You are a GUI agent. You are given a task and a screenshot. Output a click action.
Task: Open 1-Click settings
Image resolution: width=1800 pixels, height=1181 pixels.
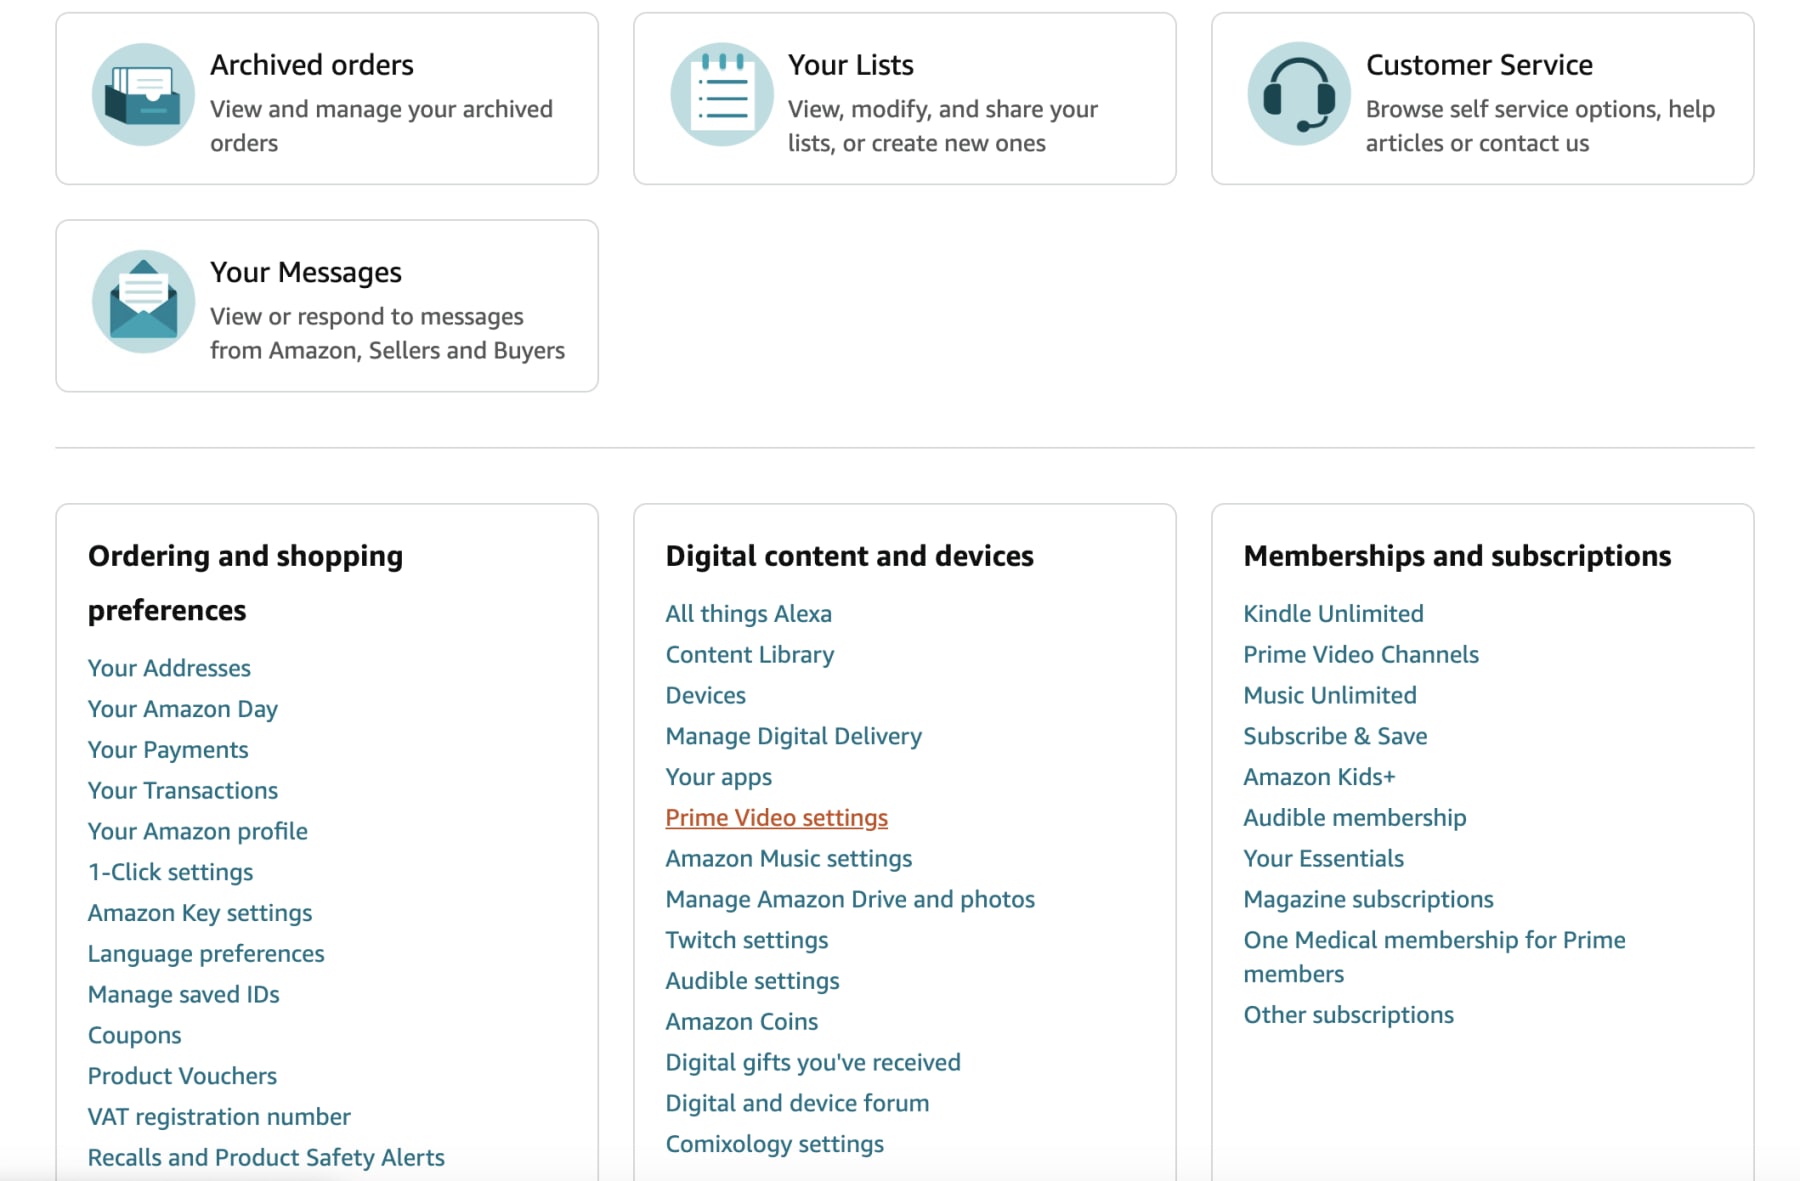click(x=170, y=872)
